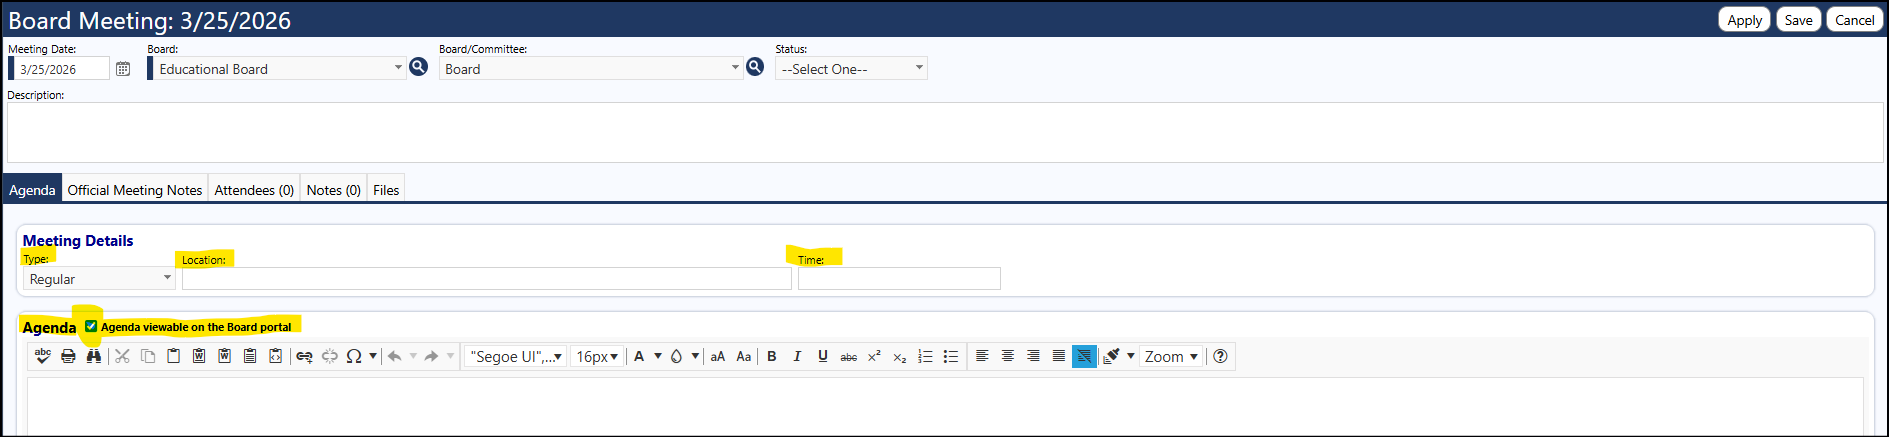
Task: Expand the symbol list arrow next to omega
Action: pyautogui.click(x=373, y=356)
